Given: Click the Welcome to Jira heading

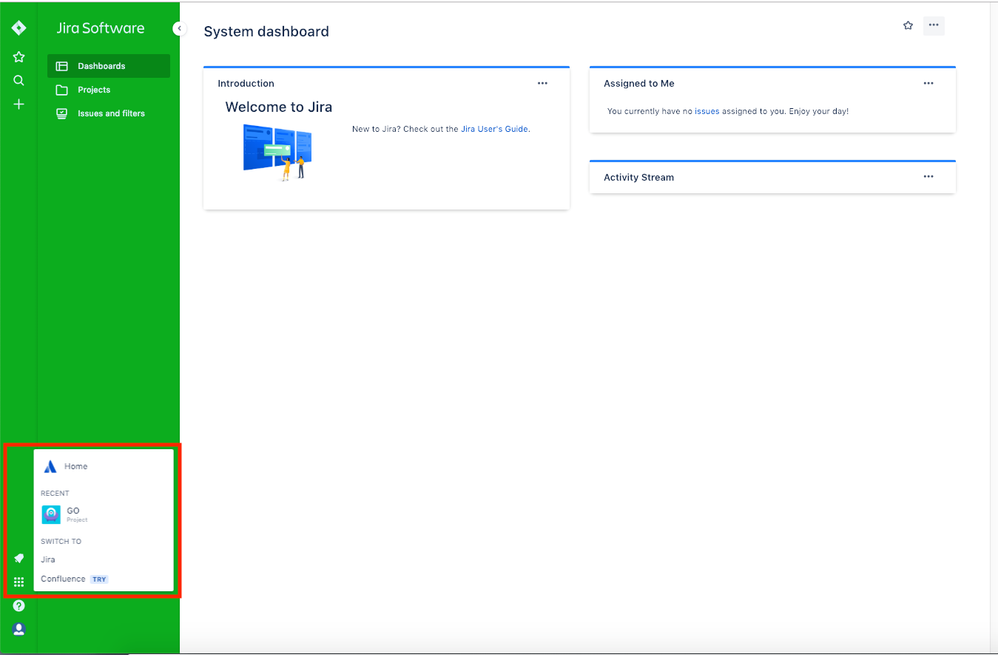Looking at the screenshot, I should (x=279, y=107).
